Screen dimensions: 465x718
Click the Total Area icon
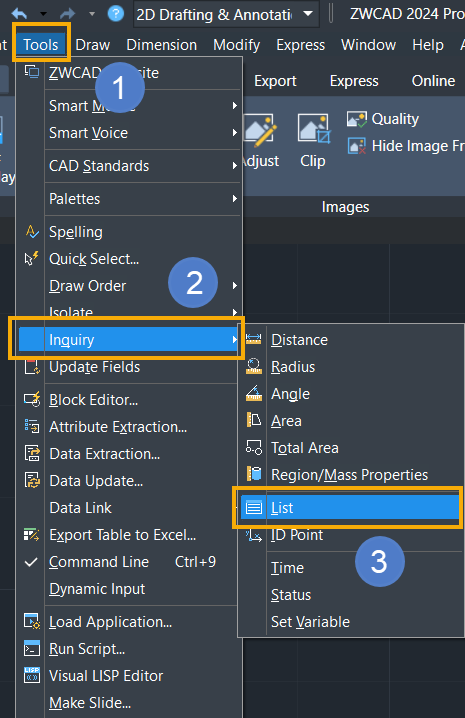253,447
